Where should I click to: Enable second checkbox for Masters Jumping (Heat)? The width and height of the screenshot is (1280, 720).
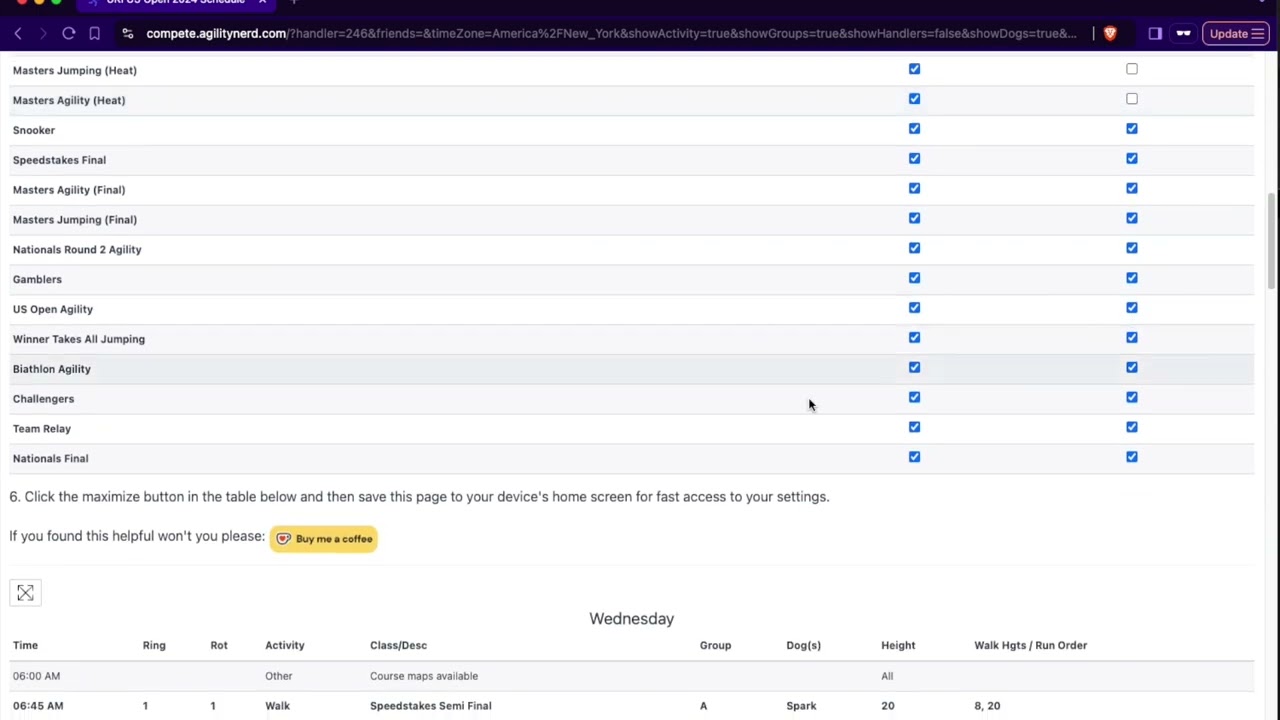pos(1132,69)
